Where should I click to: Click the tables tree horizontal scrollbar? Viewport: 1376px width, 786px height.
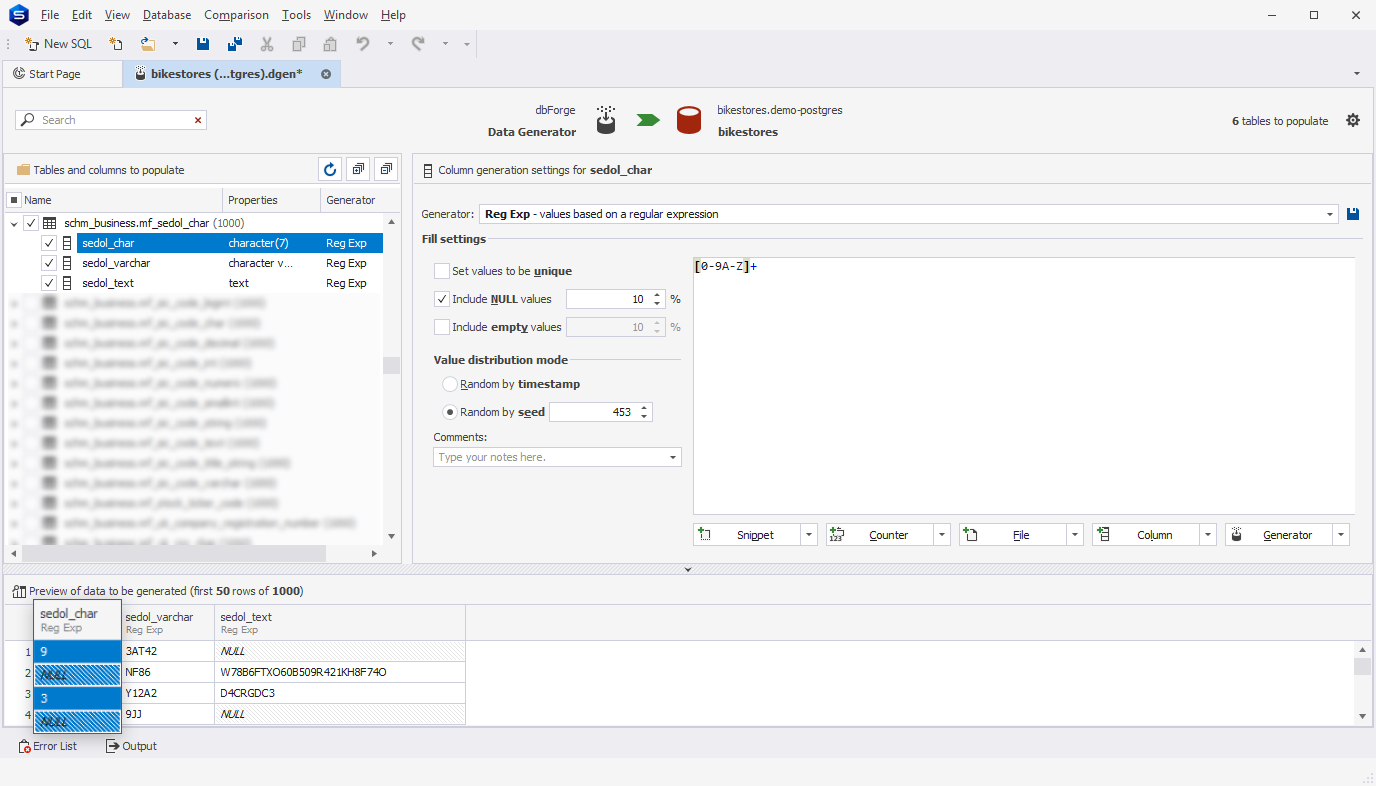click(174, 553)
